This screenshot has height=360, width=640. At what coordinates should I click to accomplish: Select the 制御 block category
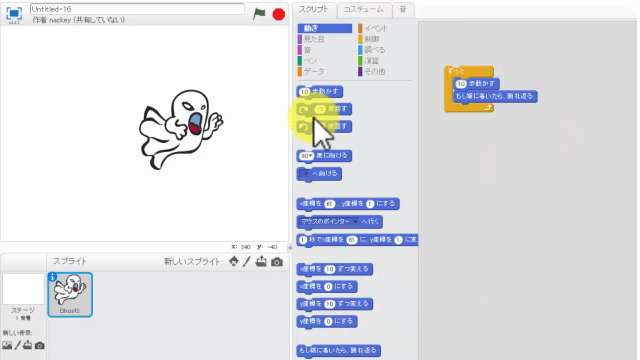[371, 39]
